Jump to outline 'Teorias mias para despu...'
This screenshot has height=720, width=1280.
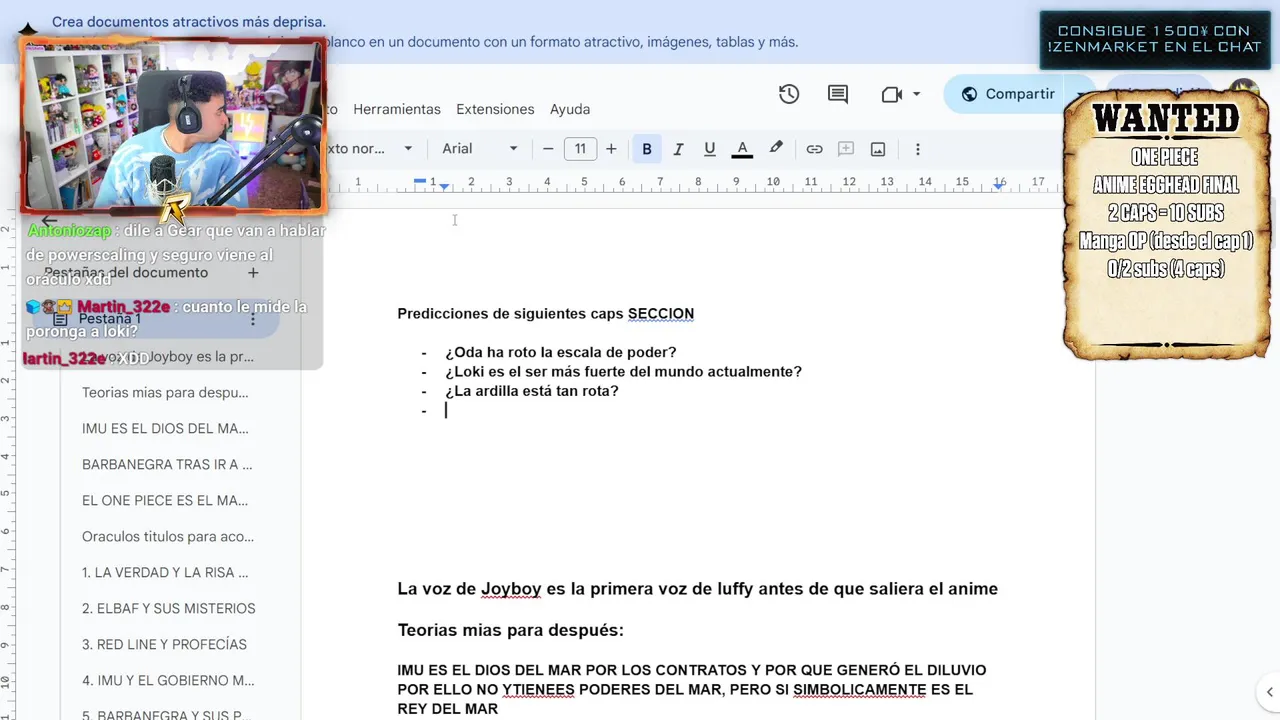click(x=165, y=393)
